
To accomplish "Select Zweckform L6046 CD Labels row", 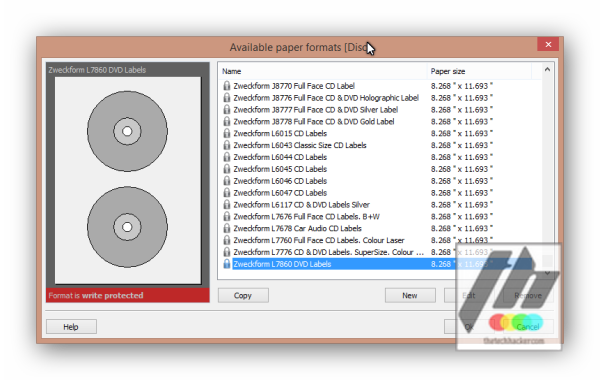I will [x=280, y=181].
